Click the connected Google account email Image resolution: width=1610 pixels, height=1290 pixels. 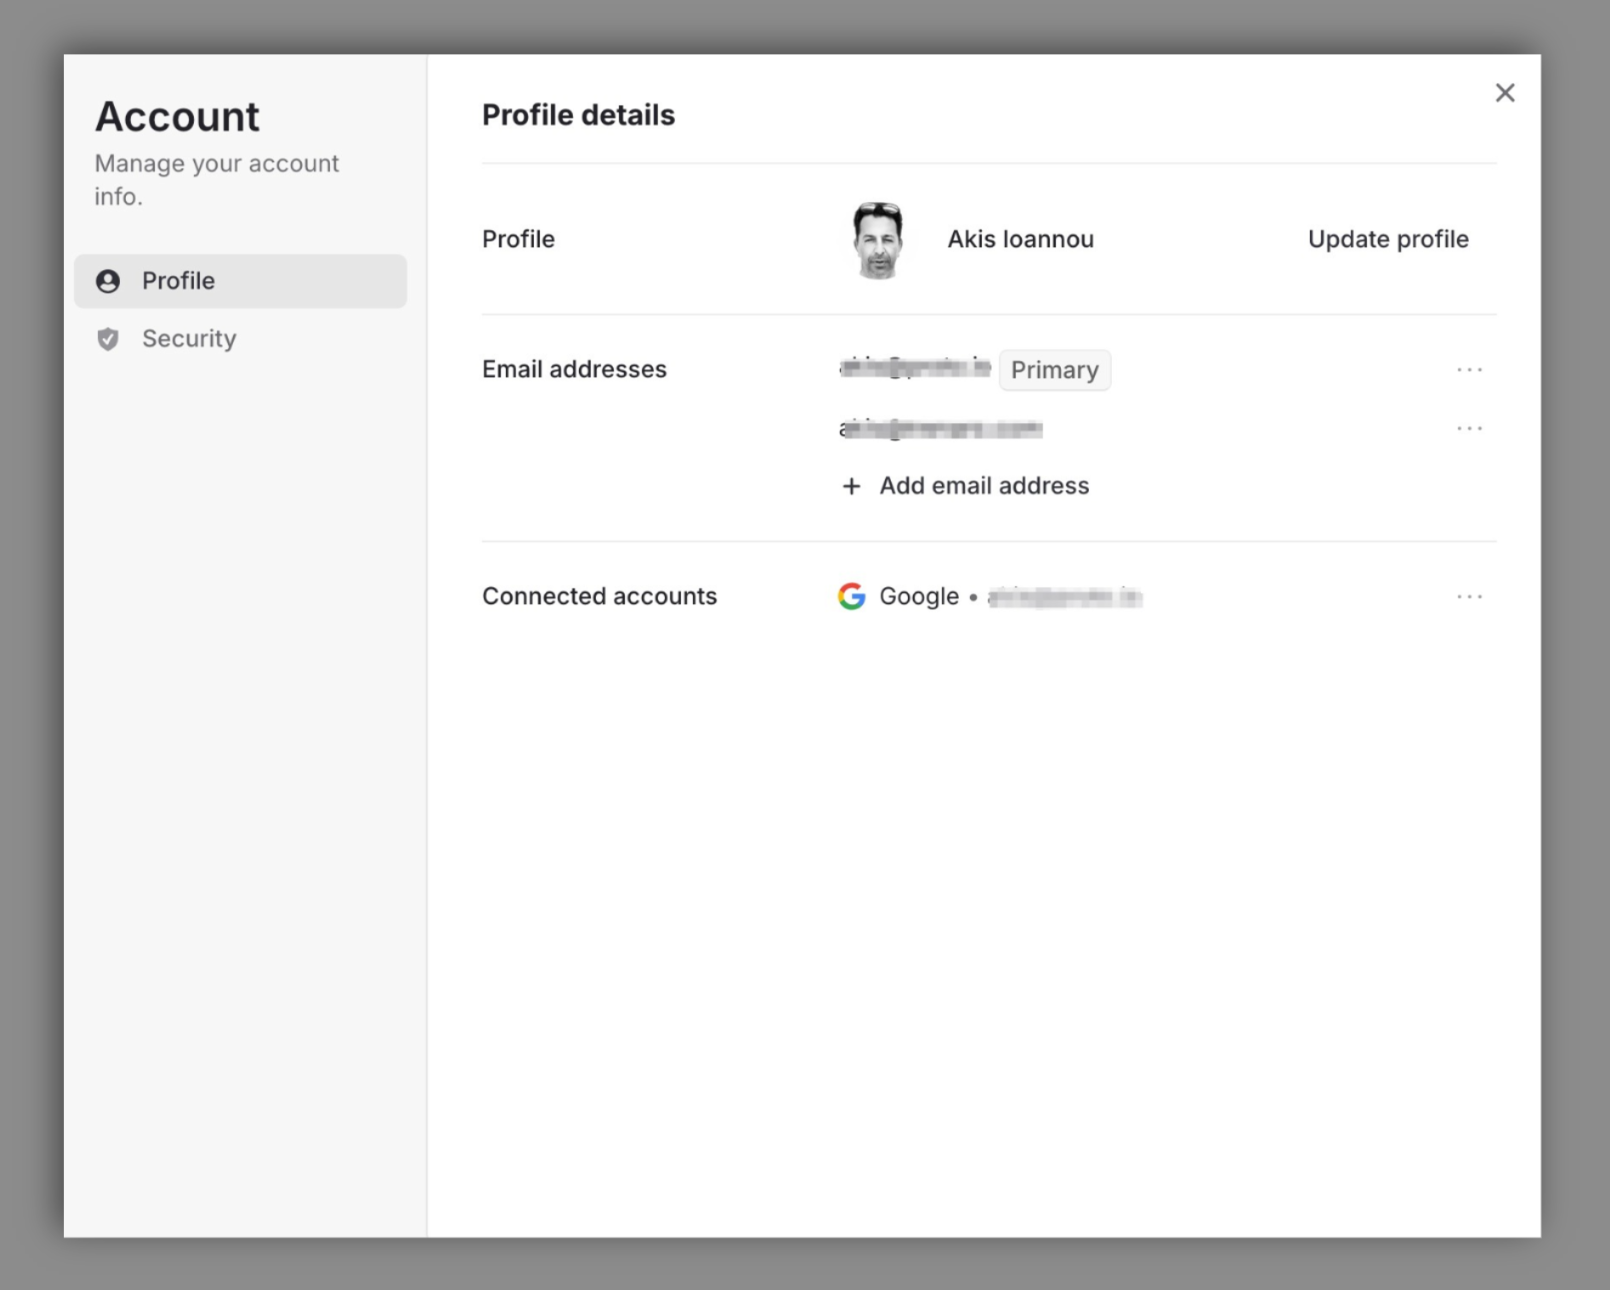click(1063, 597)
